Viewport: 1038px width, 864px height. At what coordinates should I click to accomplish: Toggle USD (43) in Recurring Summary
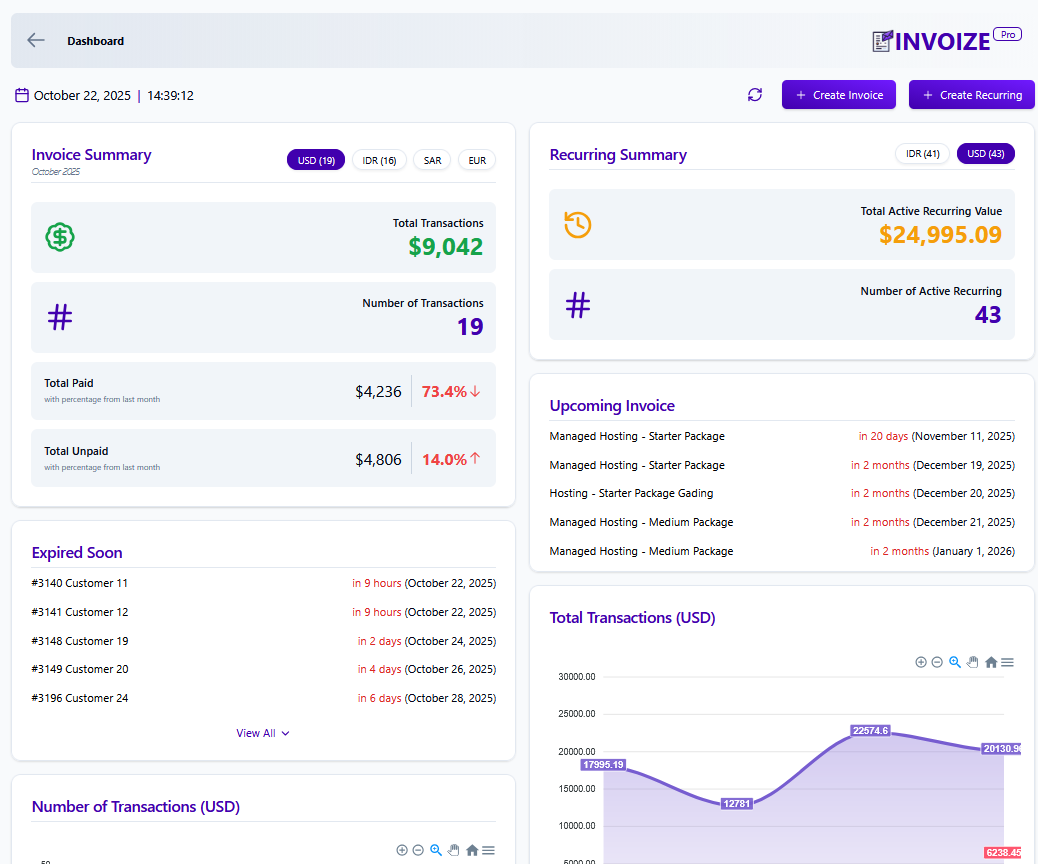[x=984, y=153]
